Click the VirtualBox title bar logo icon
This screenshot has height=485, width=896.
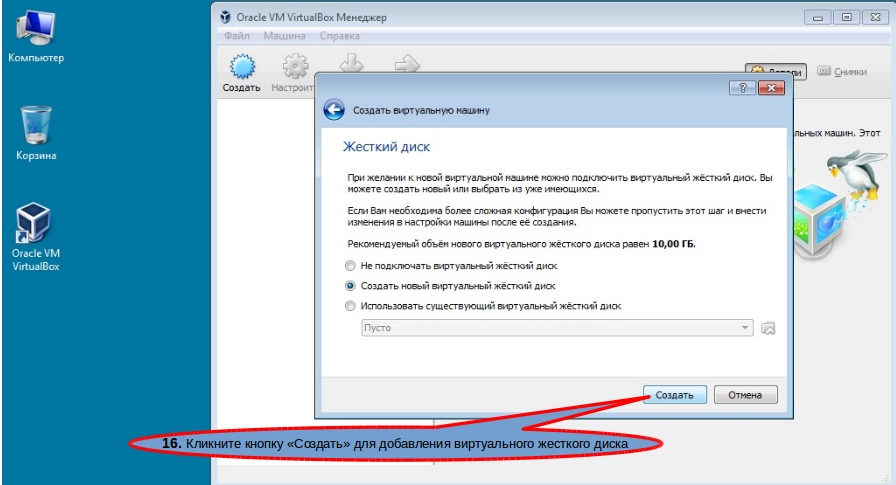click(x=225, y=17)
